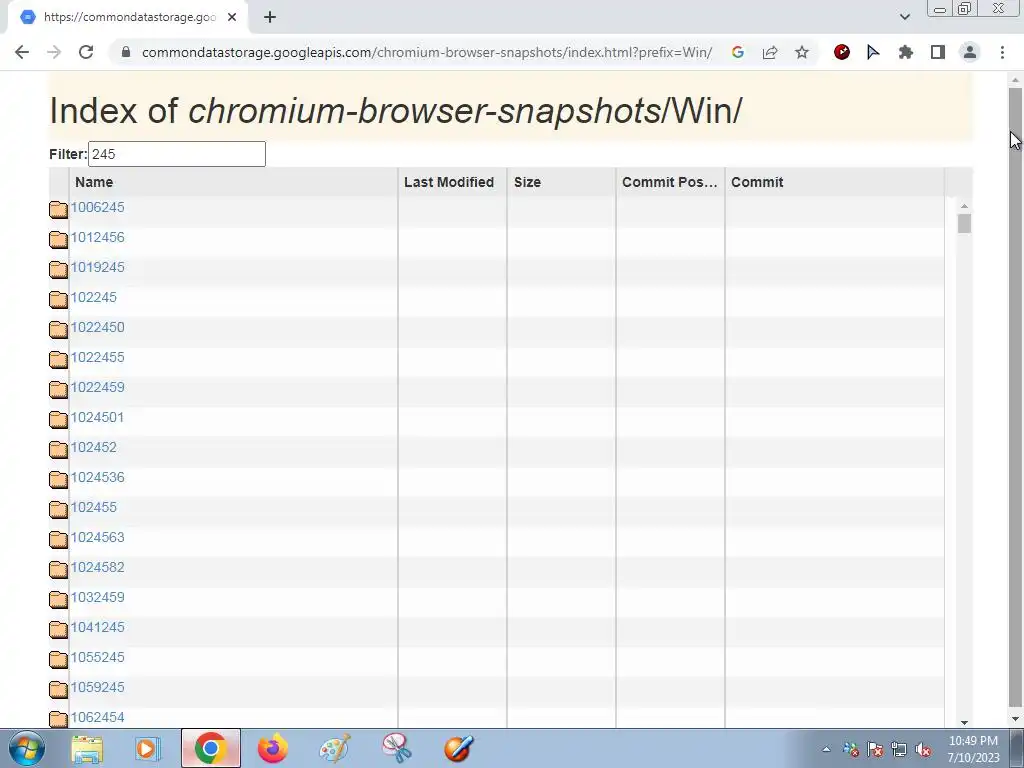This screenshot has height=768, width=1024.
Task: Open folder 1006245
Action: 97,208
